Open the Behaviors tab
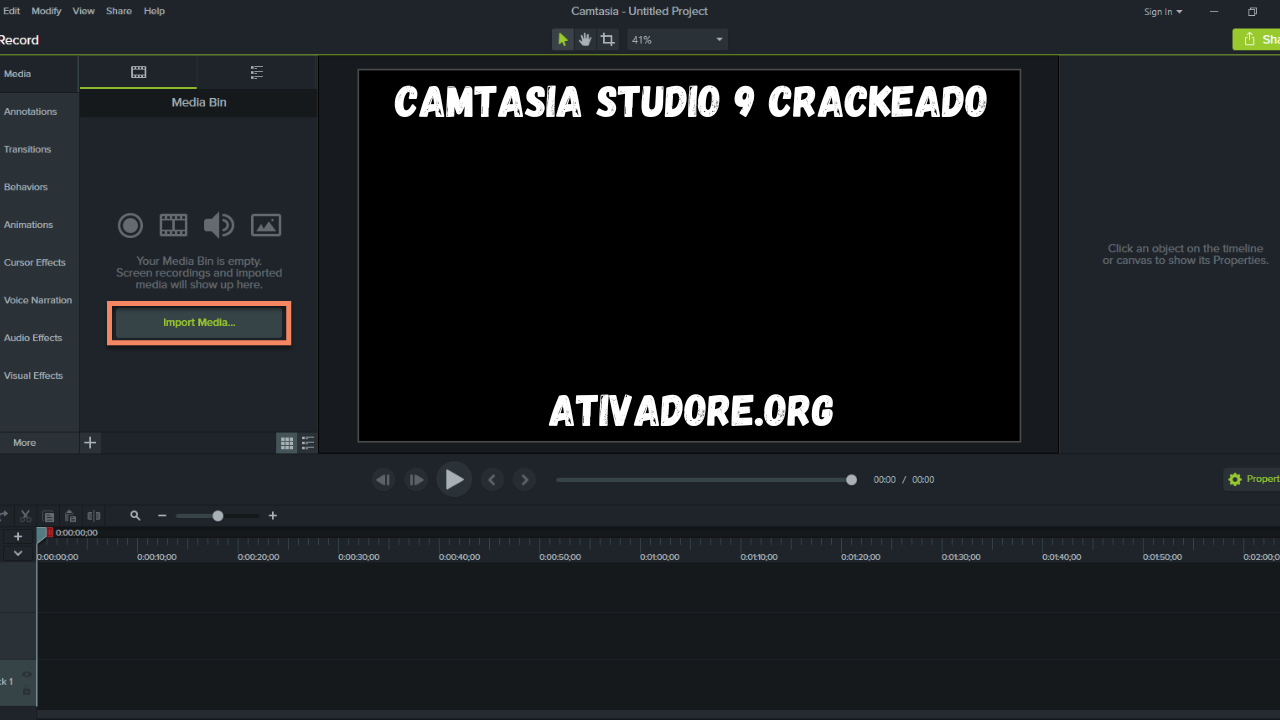 pyautogui.click(x=39, y=187)
